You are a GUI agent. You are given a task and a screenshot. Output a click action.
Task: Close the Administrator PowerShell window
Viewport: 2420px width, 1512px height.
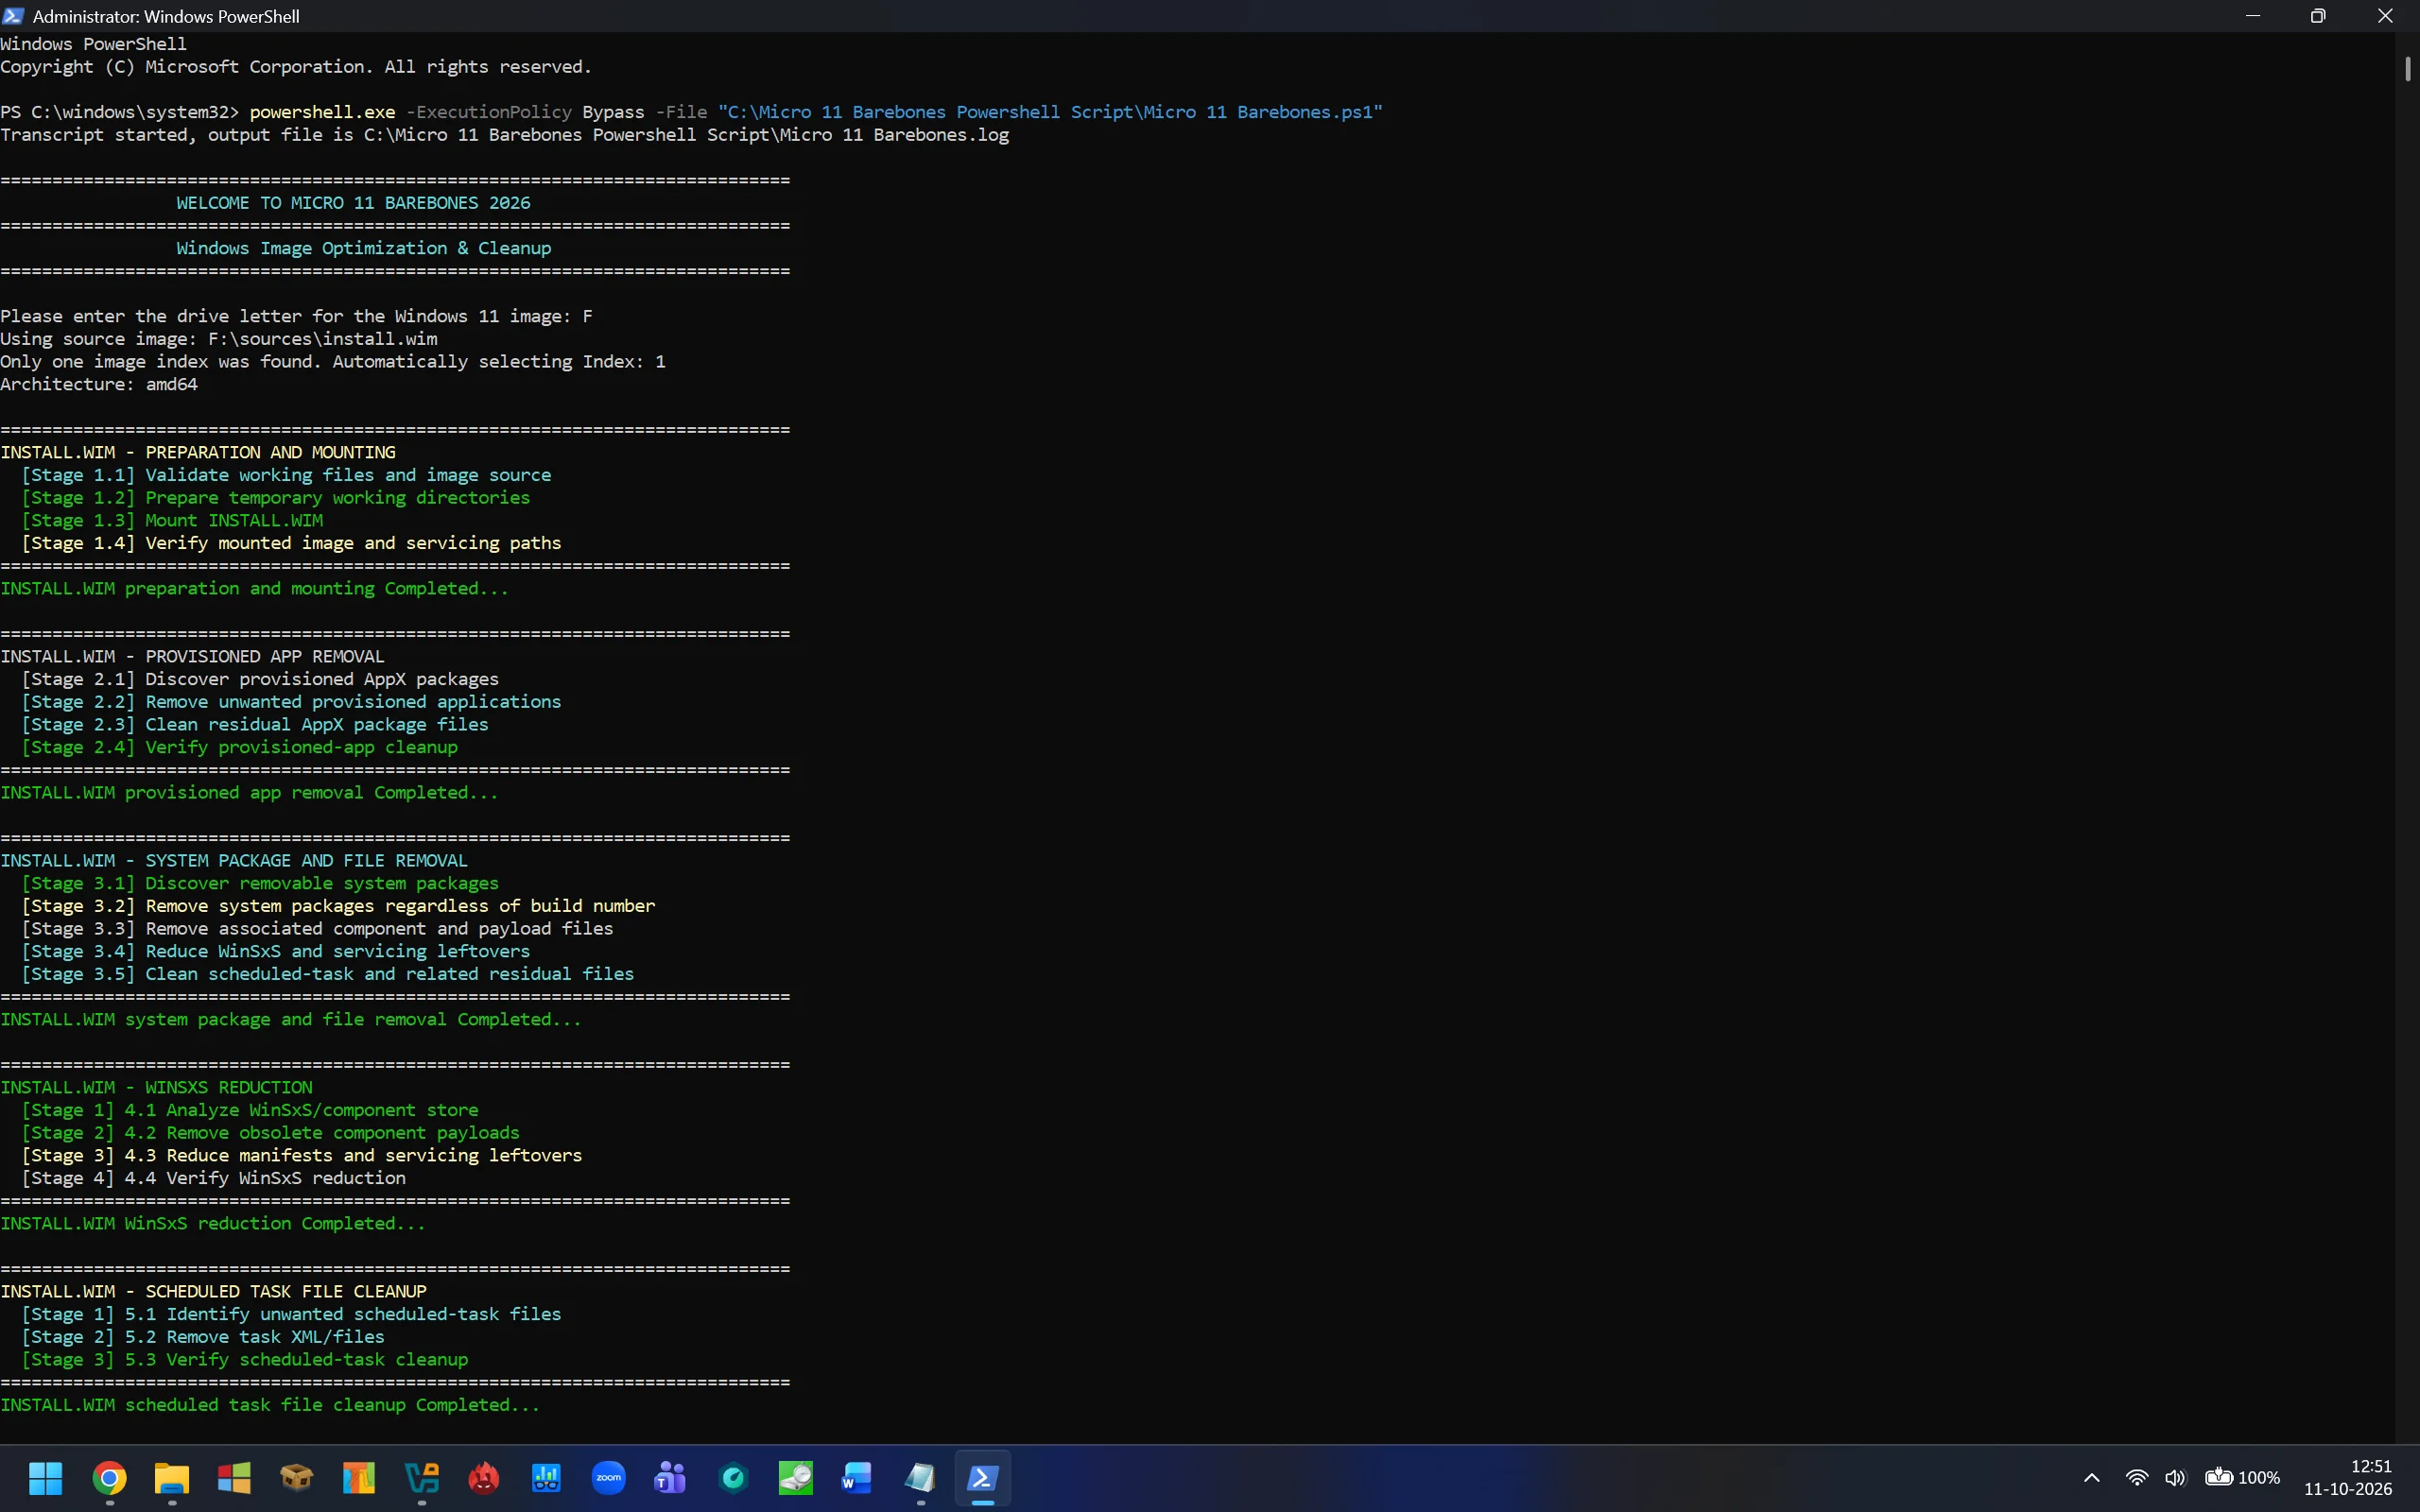click(x=2385, y=16)
